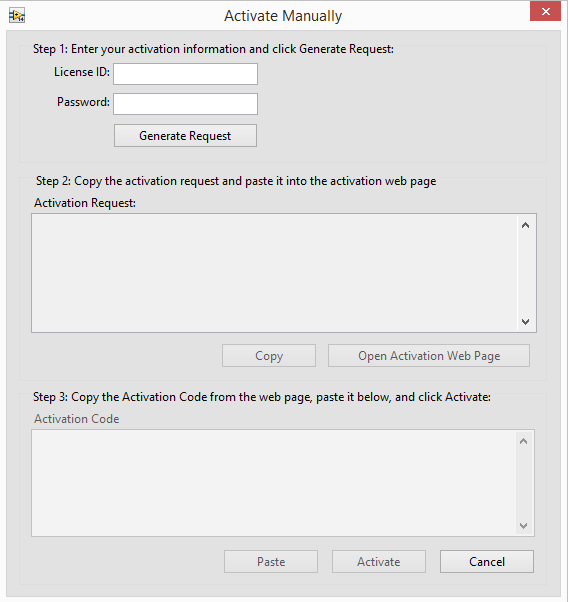
Task: Click Activation Code scrollbar up arrow
Action: [523, 442]
